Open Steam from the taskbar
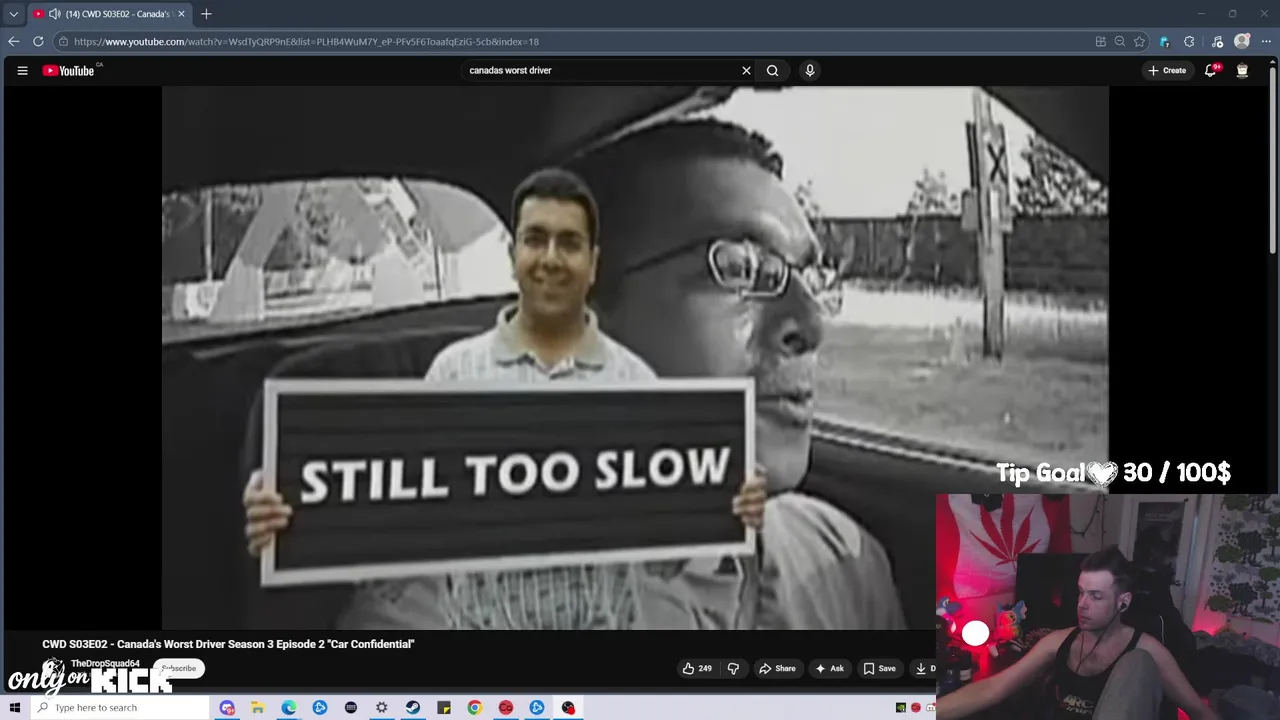Screen dimensions: 1280x720 (x=412, y=707)
